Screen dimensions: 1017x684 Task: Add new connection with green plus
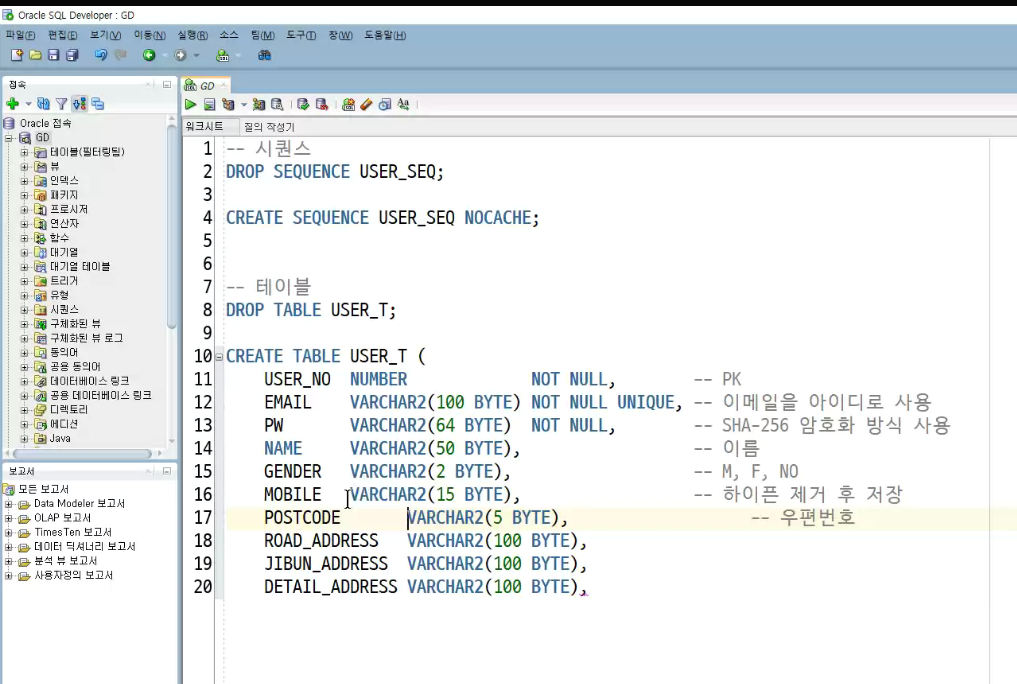click(x=12, y=103)
